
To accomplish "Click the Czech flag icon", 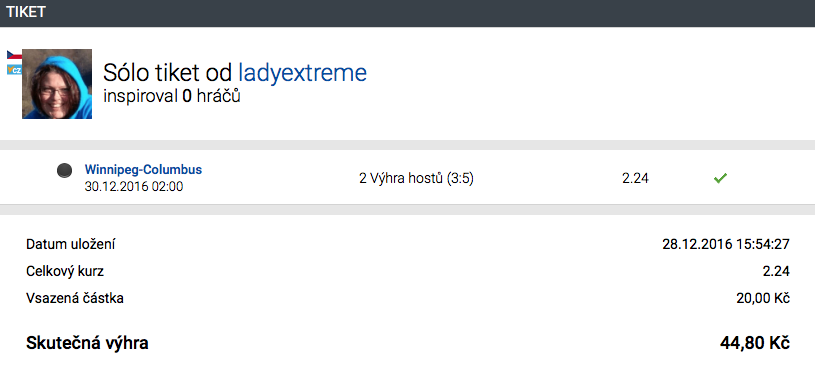I will tap(14, 55).
